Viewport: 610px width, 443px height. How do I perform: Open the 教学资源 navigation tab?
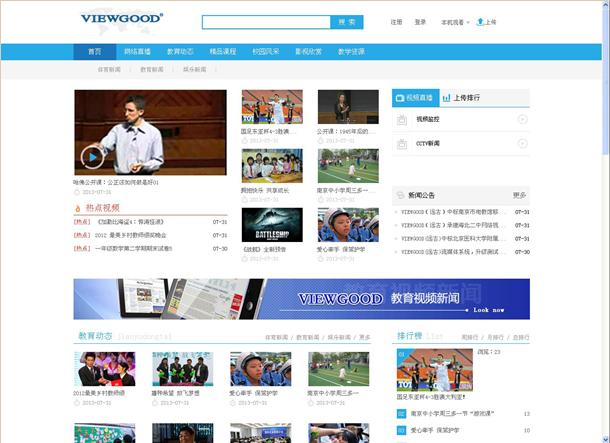tap(351, 52)
